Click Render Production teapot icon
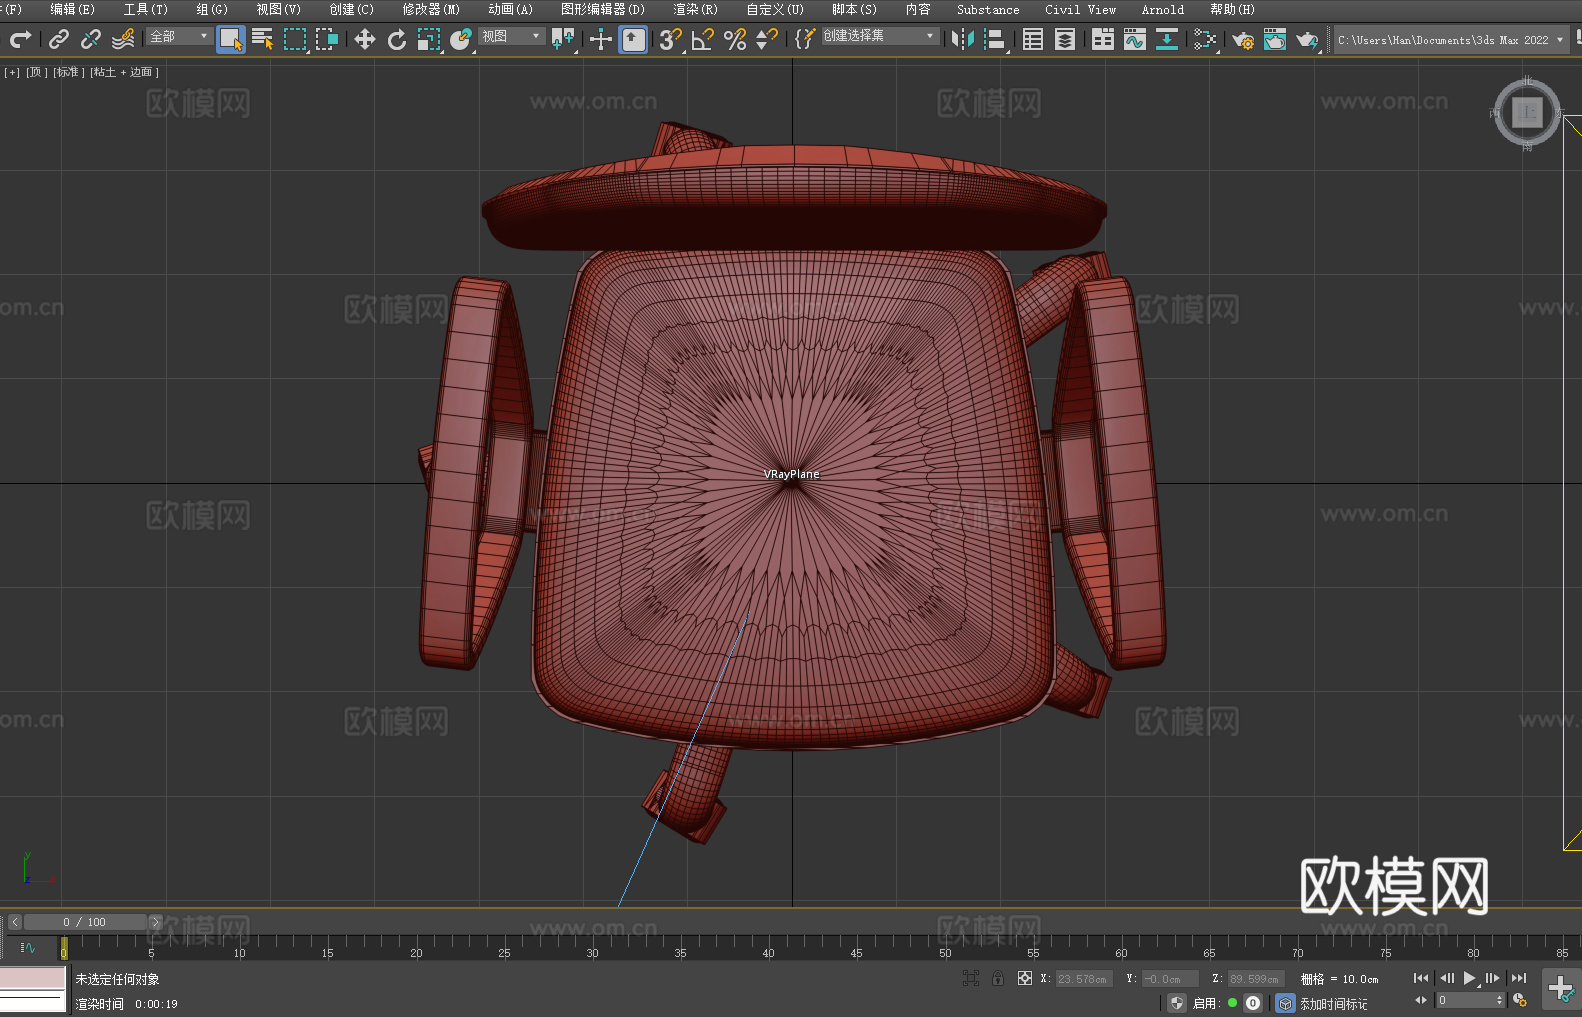Viewport: 1582px width, 1017px height. click(1307, 39)
